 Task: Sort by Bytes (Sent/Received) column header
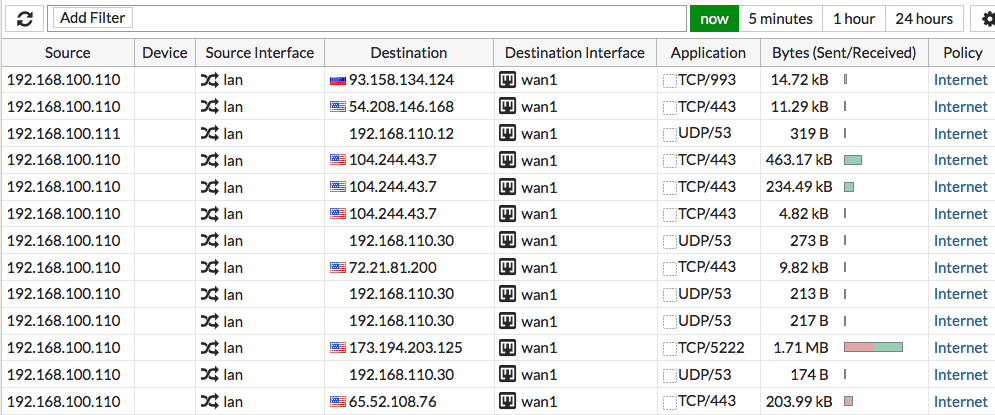[x=844, y=53]
